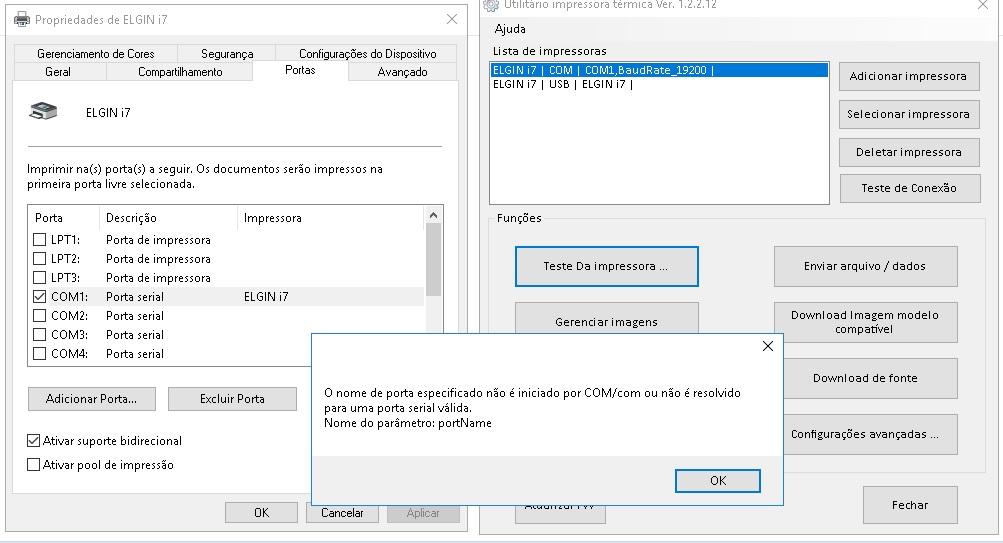Open the Gerenciamento de Cores tab
Viewport: 1003px width, 543px height.
[95, 54]
